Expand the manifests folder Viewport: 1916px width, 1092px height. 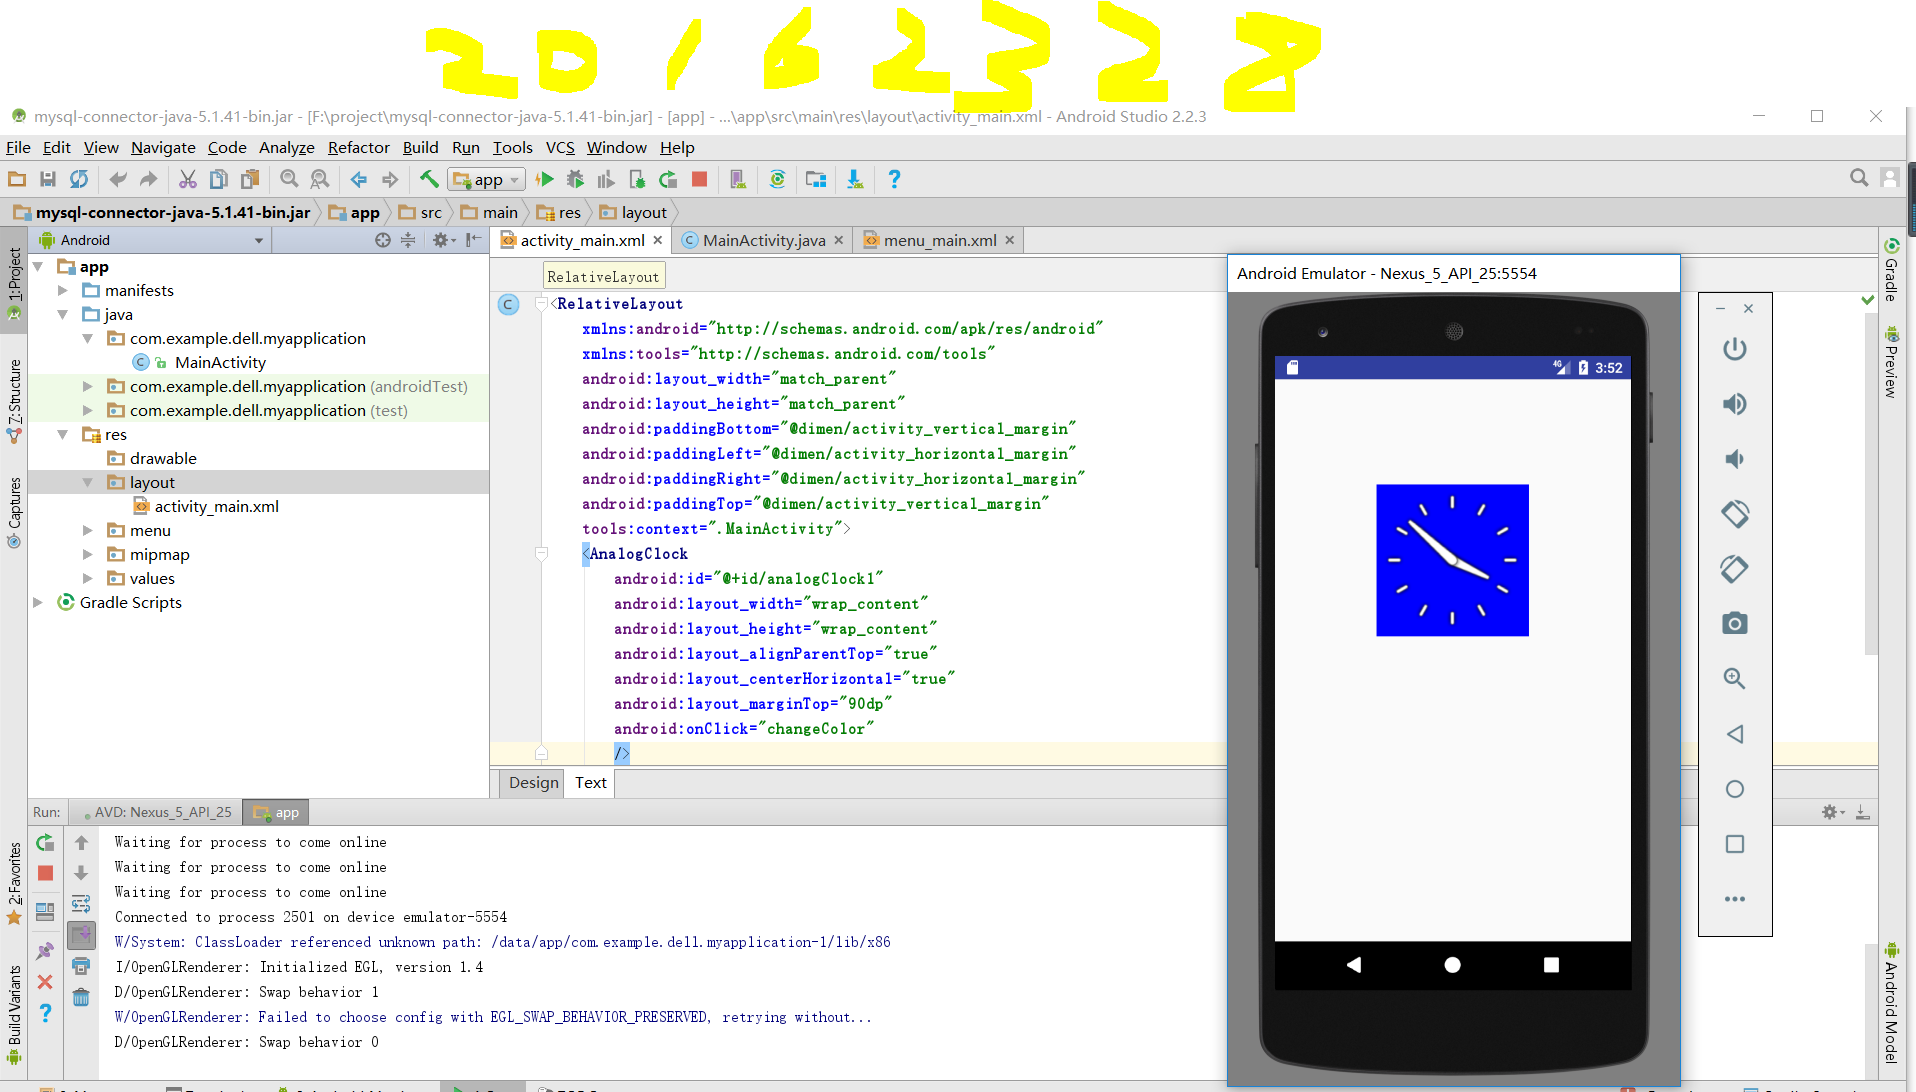63,290
